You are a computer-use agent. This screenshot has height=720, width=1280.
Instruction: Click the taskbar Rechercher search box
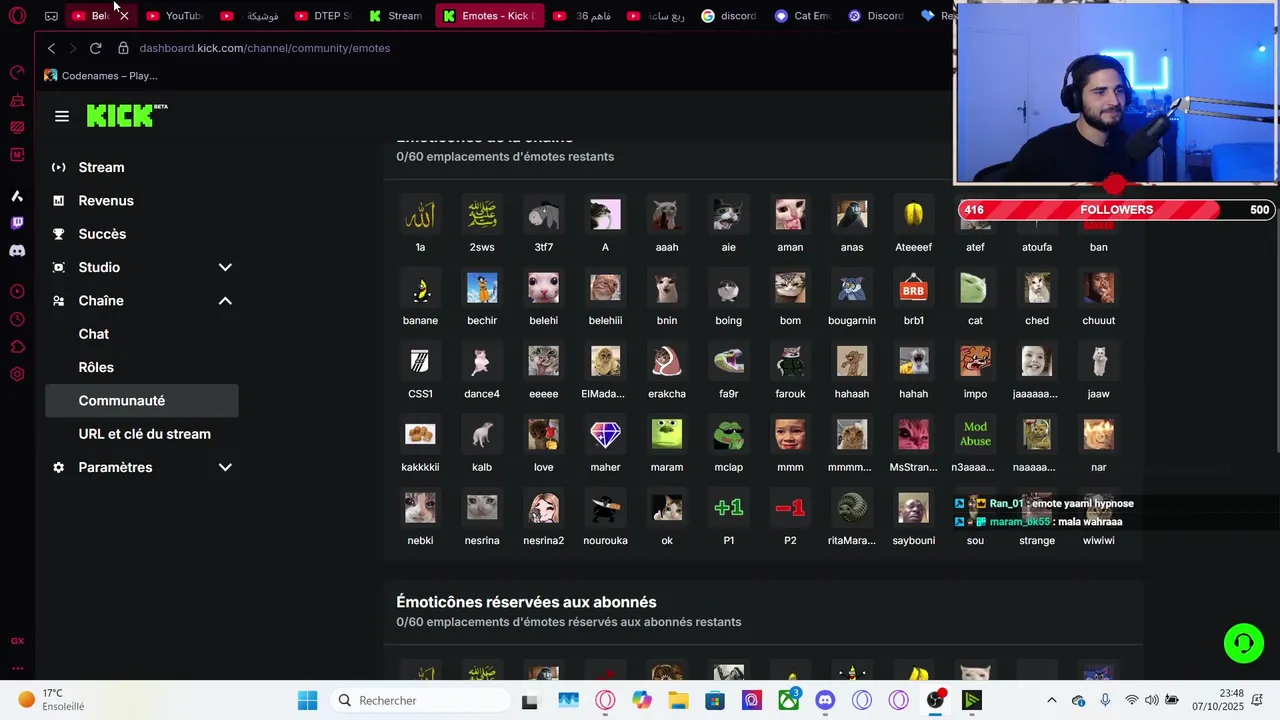point(421,700)
